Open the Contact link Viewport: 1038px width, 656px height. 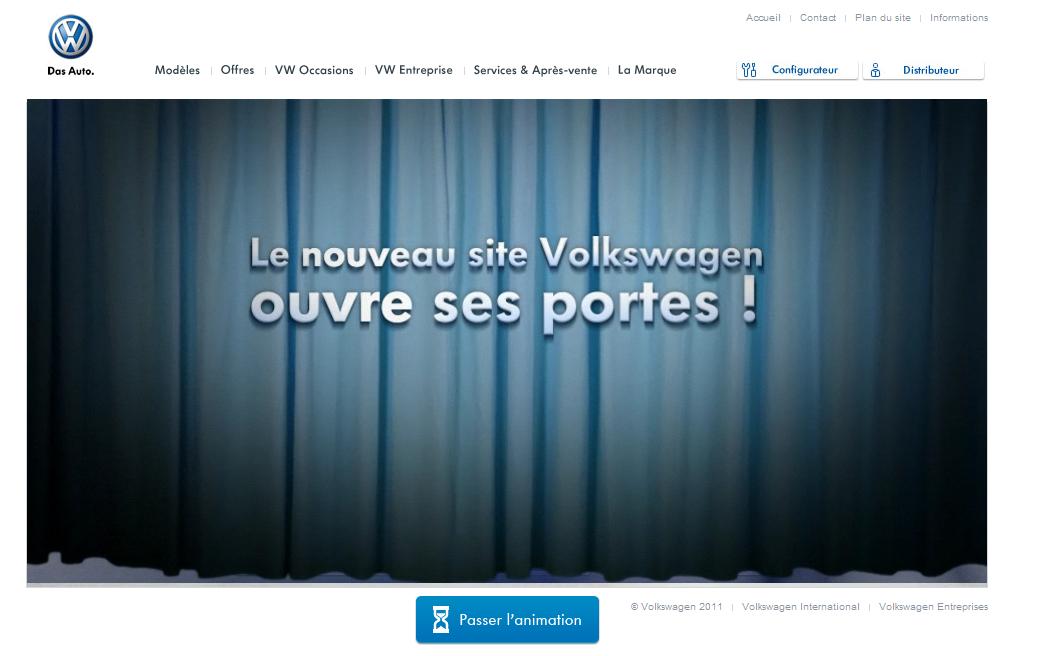[818, 18]
